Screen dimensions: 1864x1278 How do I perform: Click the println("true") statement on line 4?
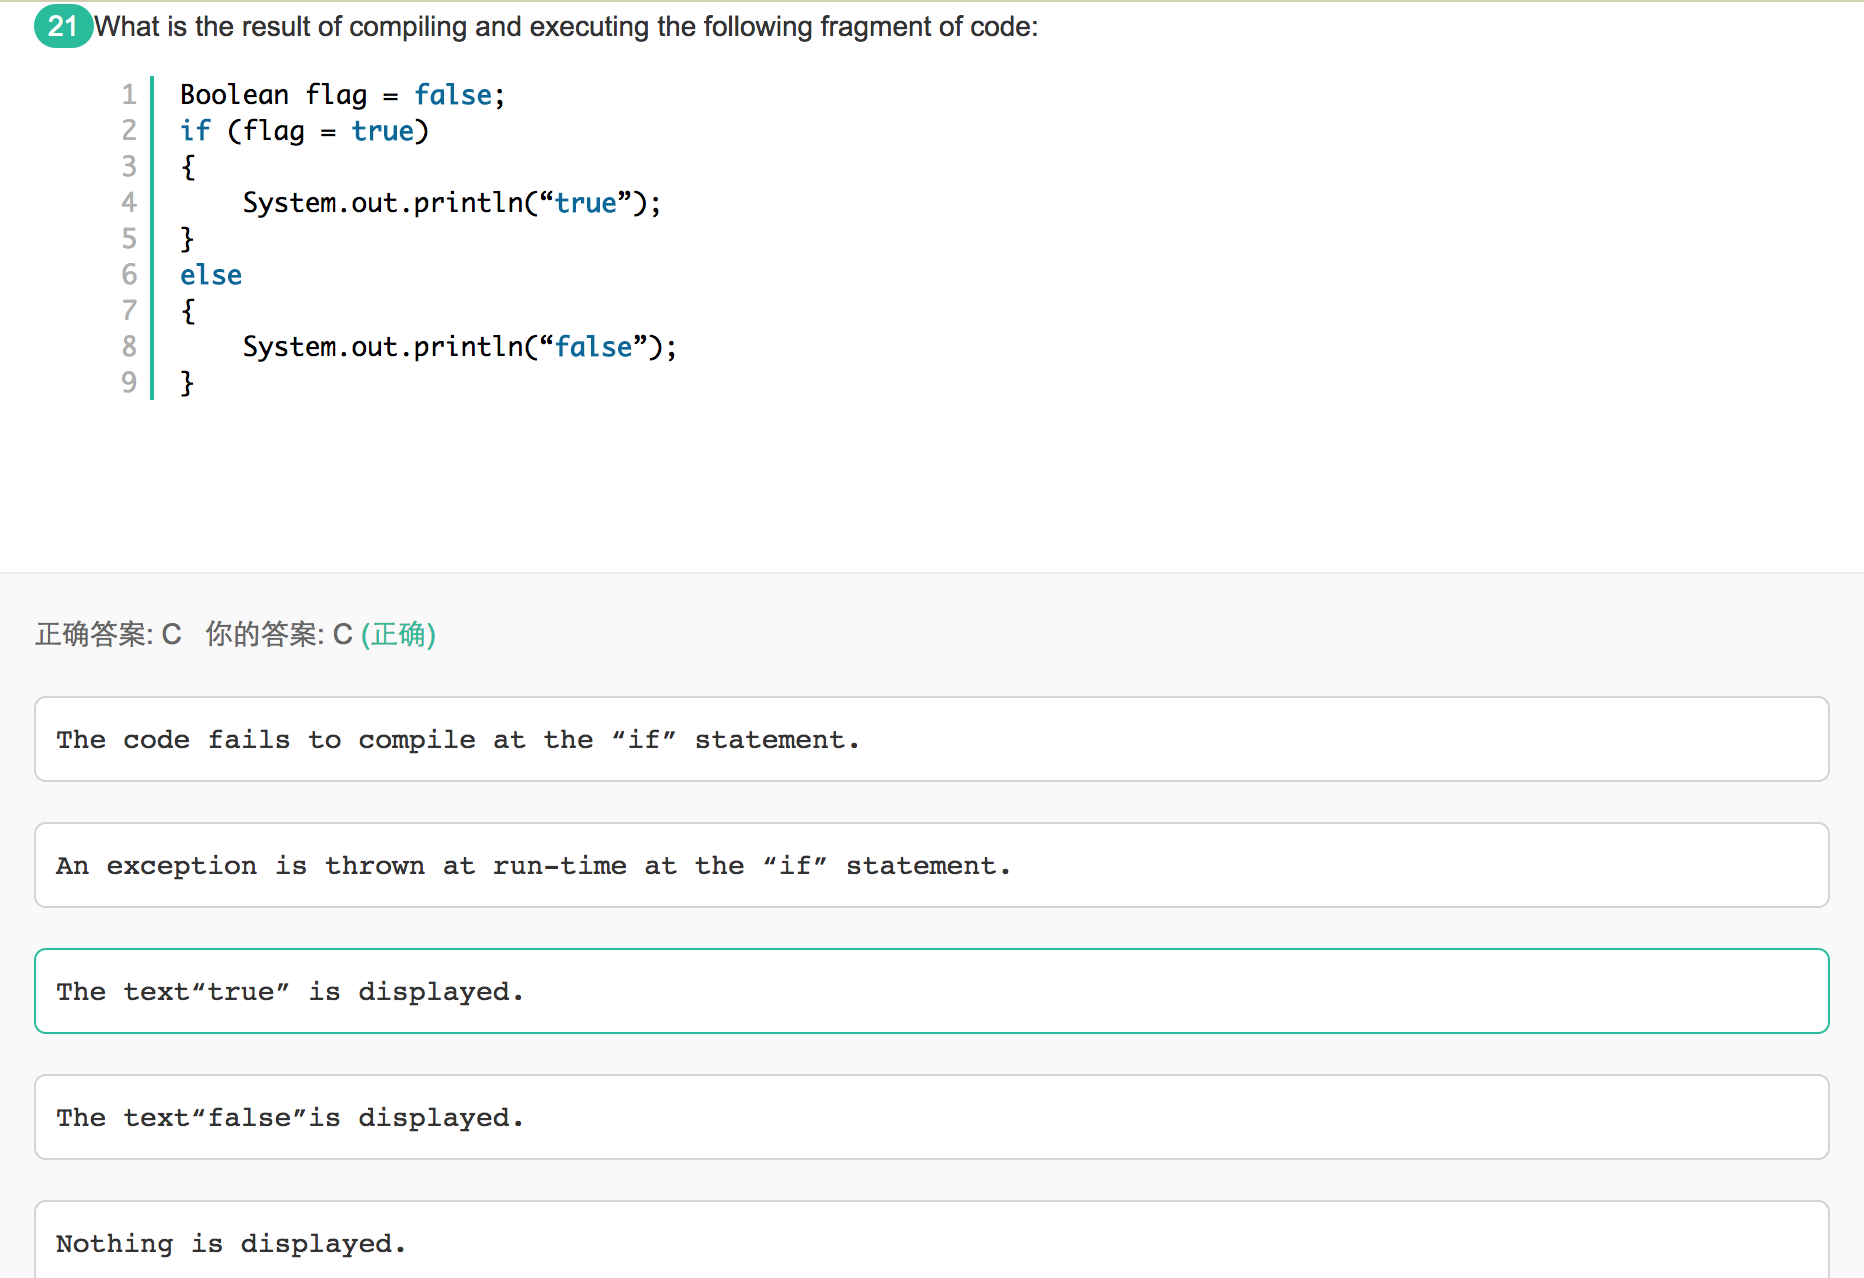pos(451,203)
